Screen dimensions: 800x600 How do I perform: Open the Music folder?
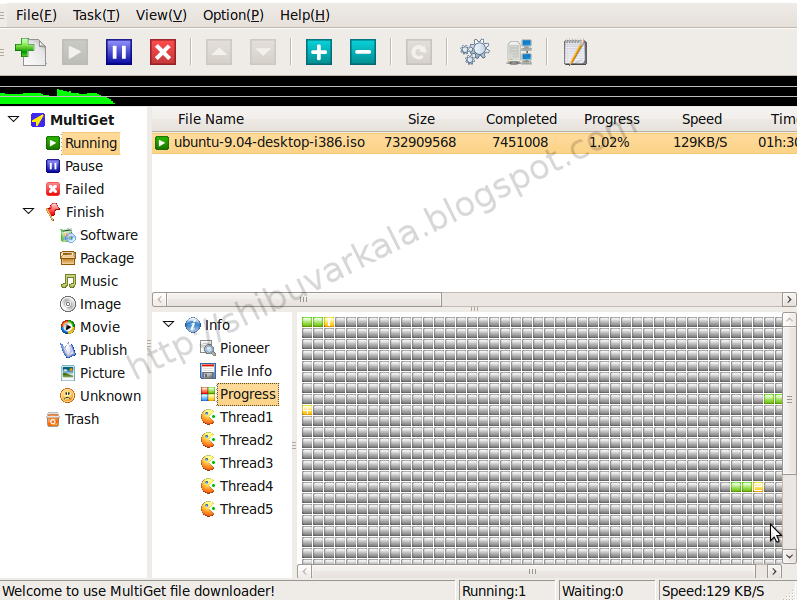point(98,281)
